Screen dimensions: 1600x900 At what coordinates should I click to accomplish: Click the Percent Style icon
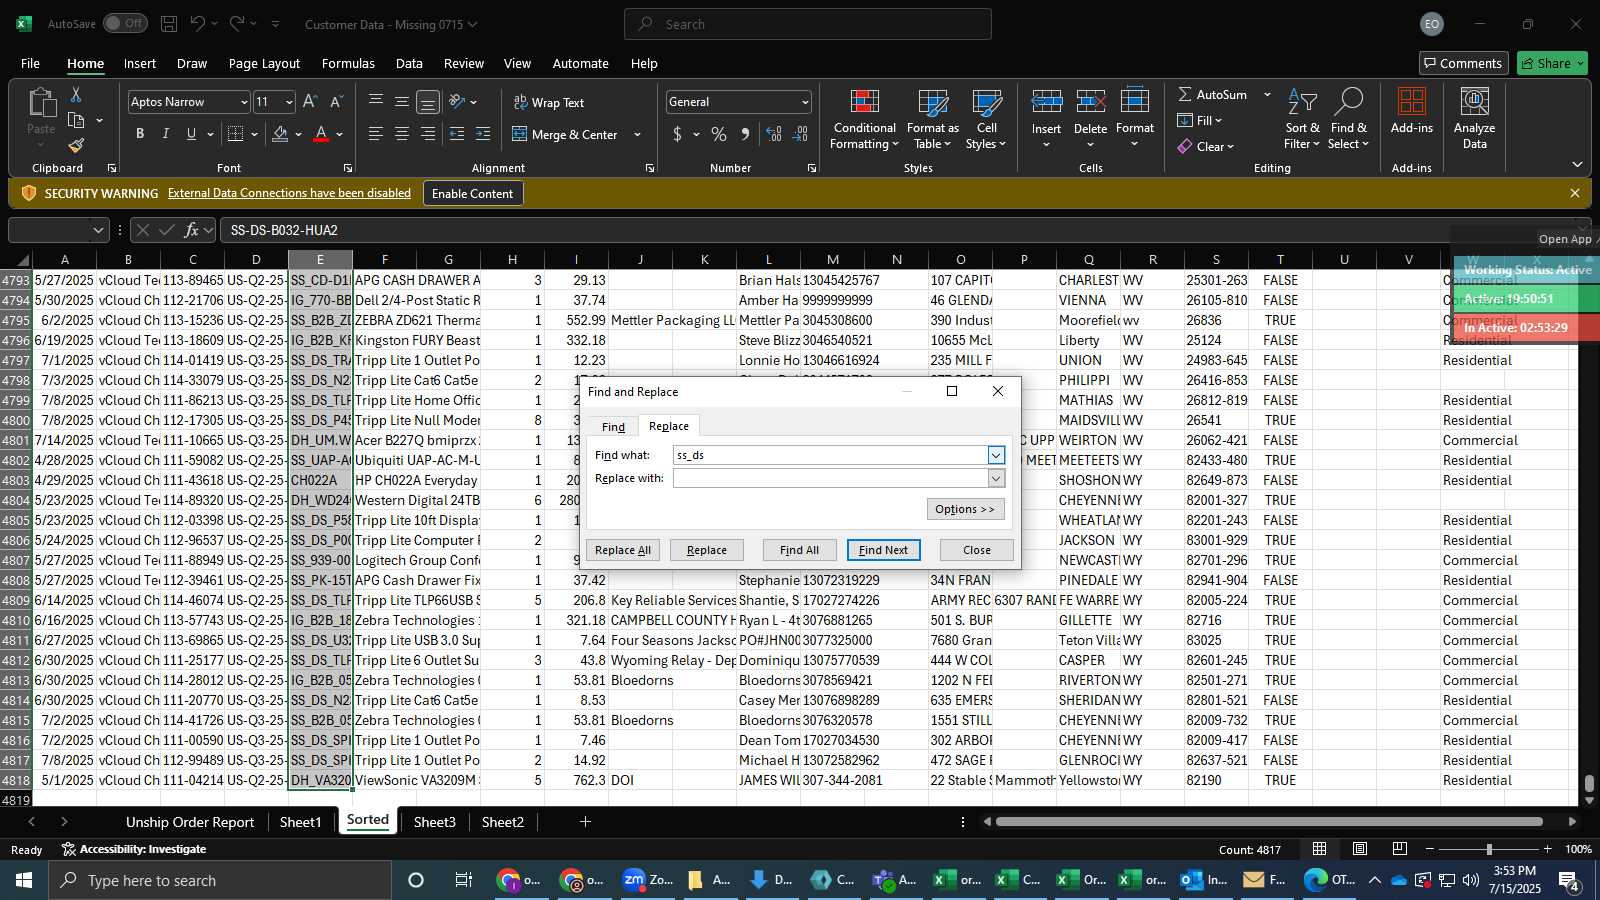pos(719,134)
